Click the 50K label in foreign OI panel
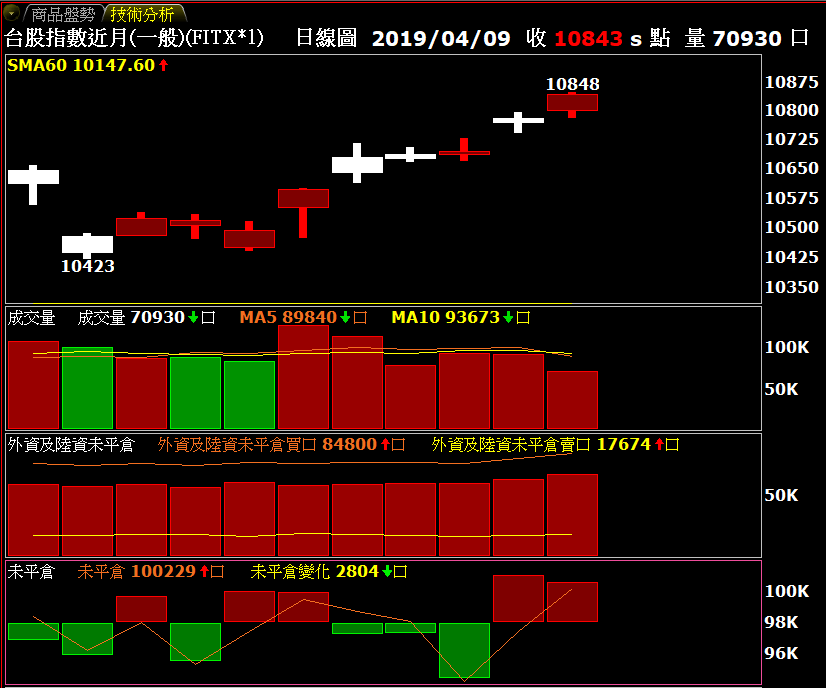Screen dimensions: 826x688 pyautogui.click(x=781, y=495)
